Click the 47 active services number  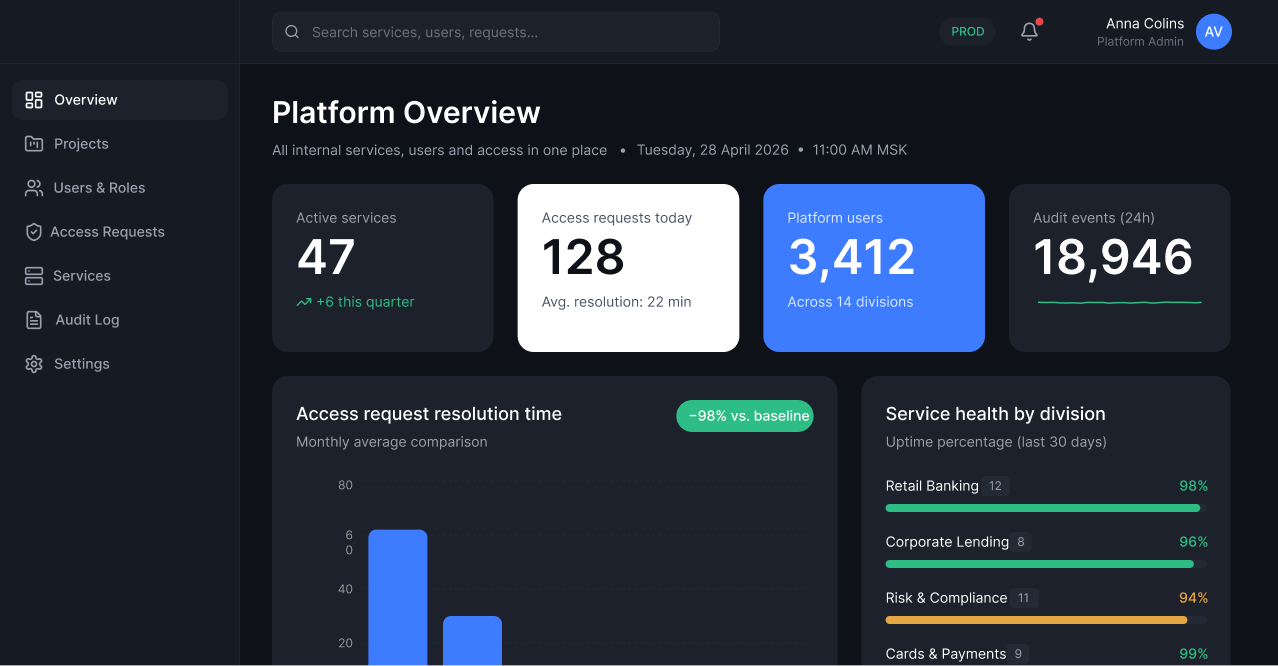326,258
